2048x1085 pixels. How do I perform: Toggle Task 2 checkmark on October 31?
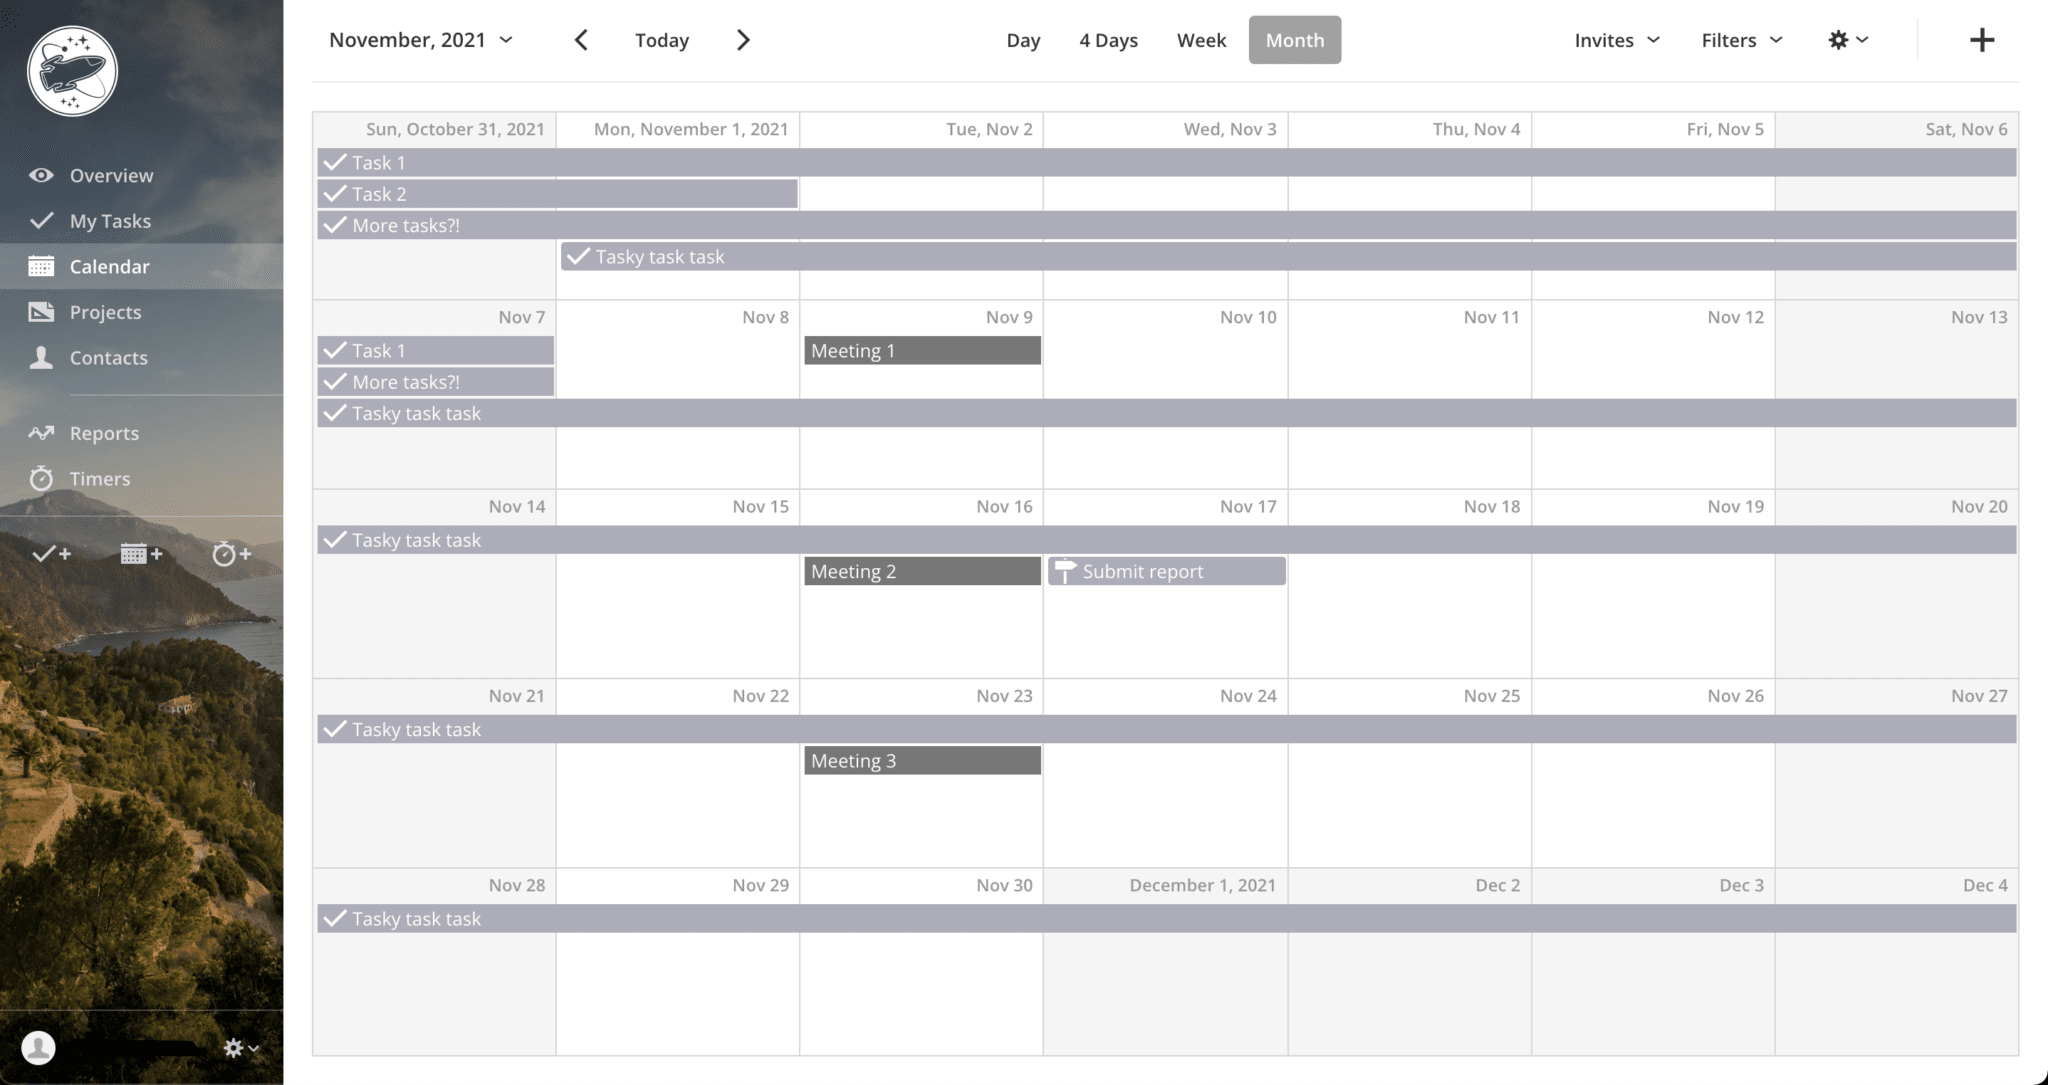tap(335, 194)
